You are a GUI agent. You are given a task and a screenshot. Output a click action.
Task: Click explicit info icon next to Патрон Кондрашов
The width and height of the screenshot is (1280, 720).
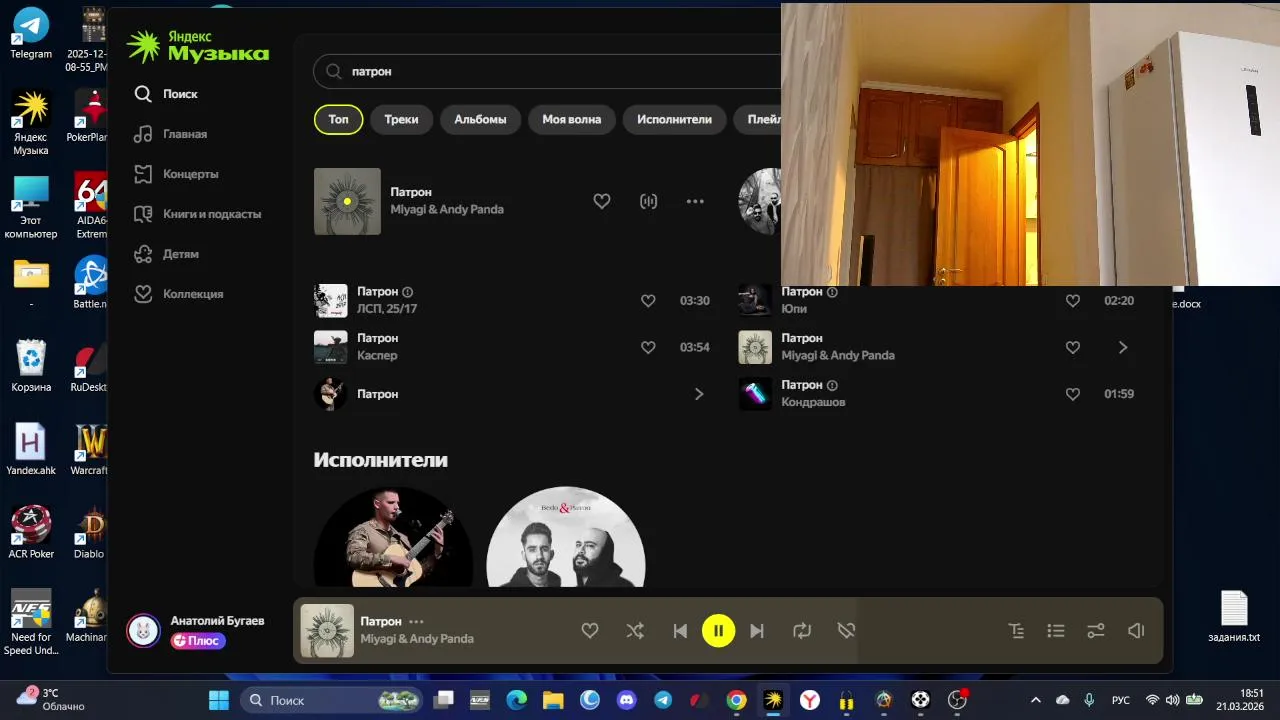coord(832,385)
